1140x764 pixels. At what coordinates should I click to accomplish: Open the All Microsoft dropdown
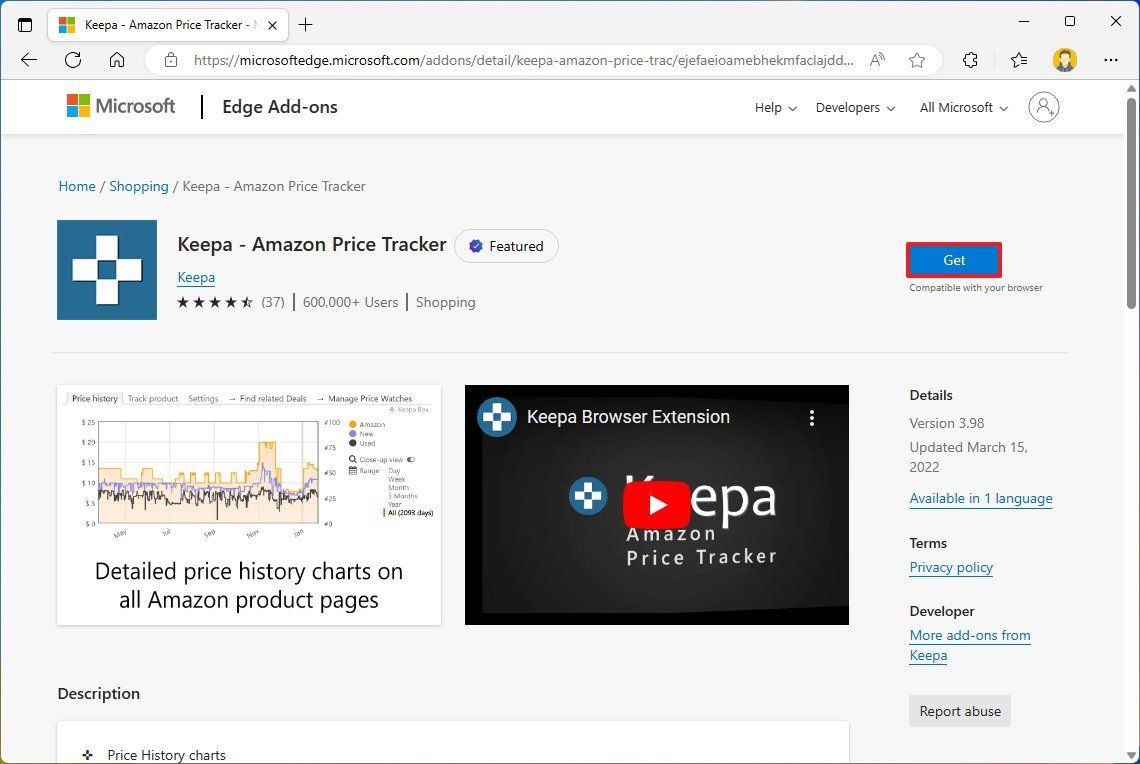tap(960, 107)
